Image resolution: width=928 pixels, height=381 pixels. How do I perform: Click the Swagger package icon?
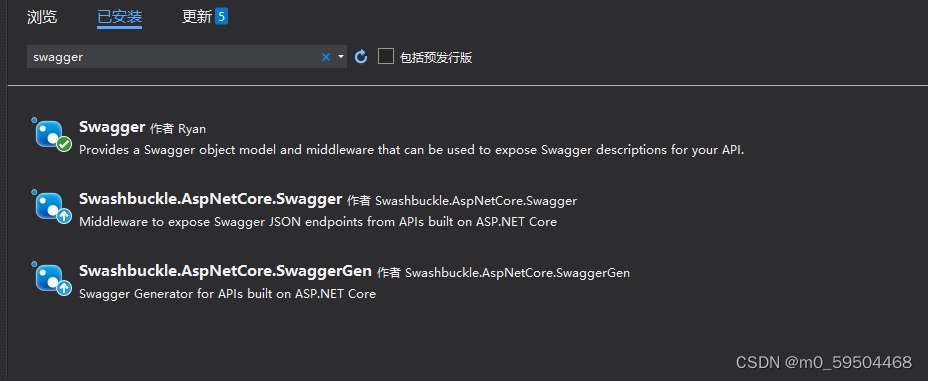coord(49,134)
